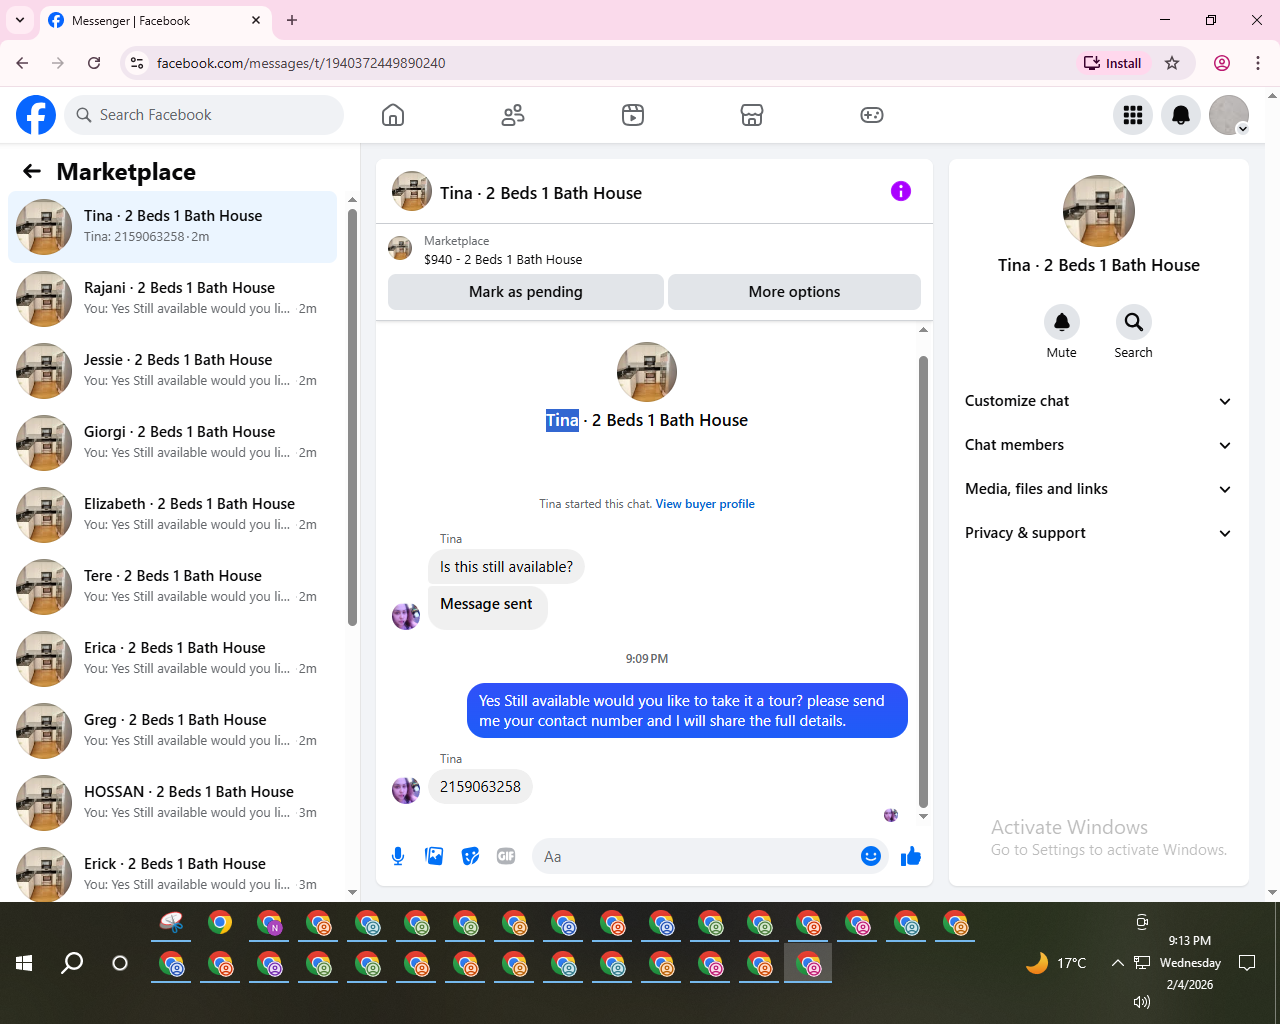The height and width of the screenshot is (1024, 1280).
Task: Open Windows taskbar search
Action: [72, 963]
